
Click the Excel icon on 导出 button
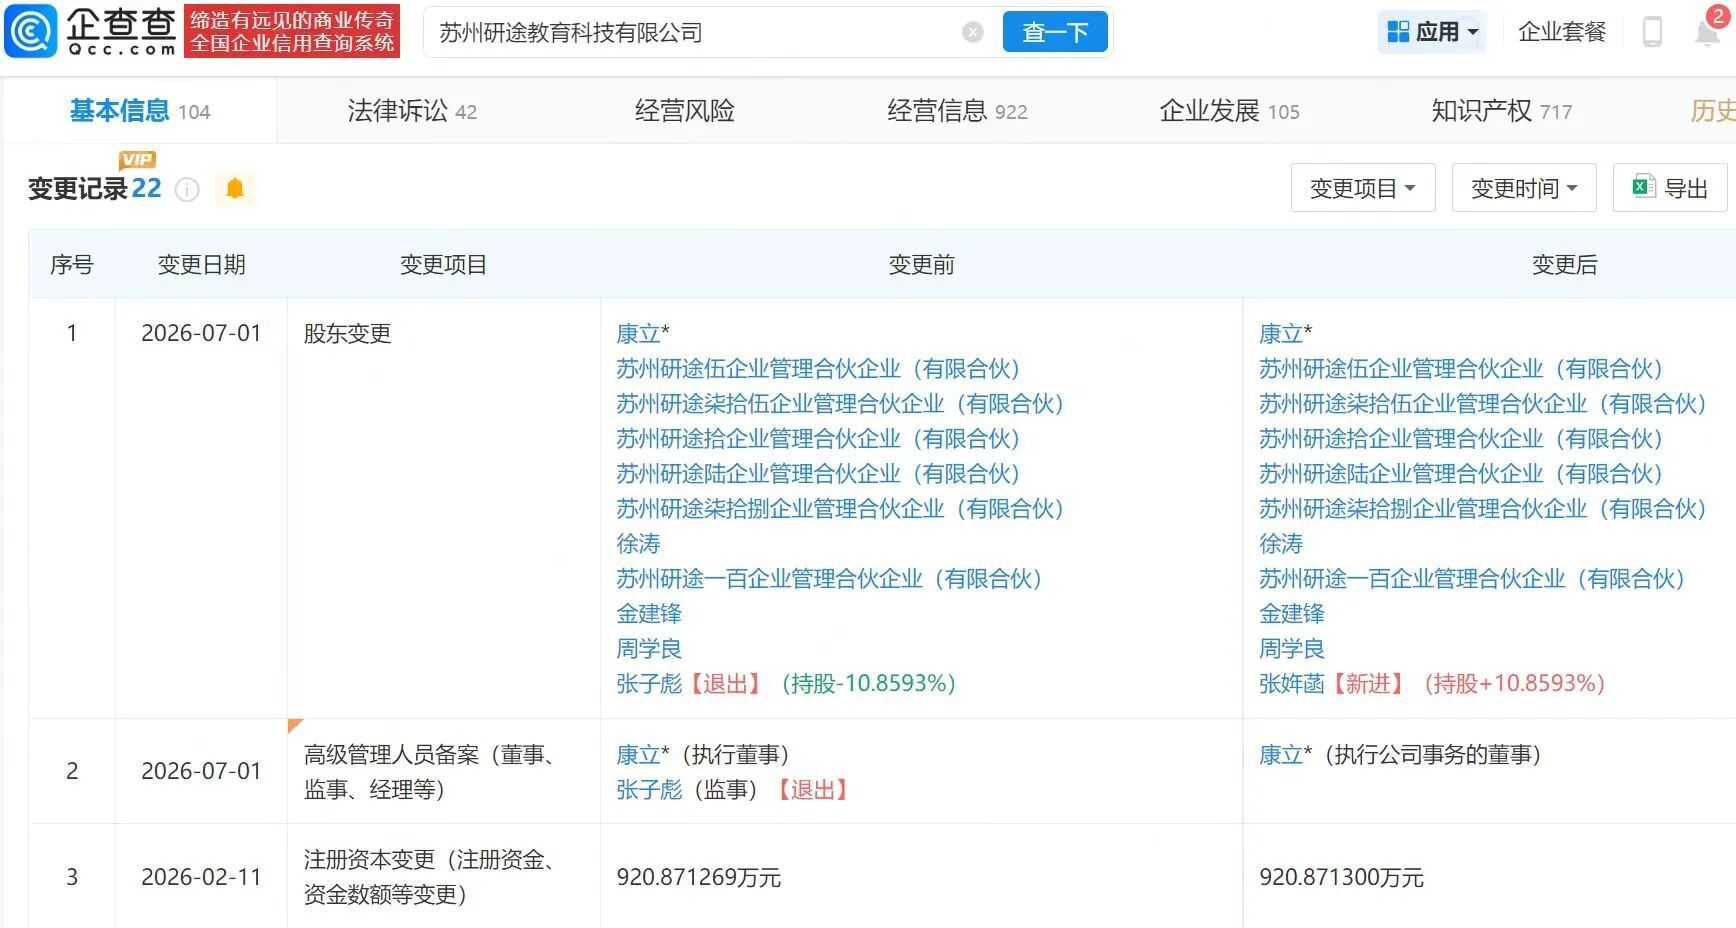tap(1643, 186)
